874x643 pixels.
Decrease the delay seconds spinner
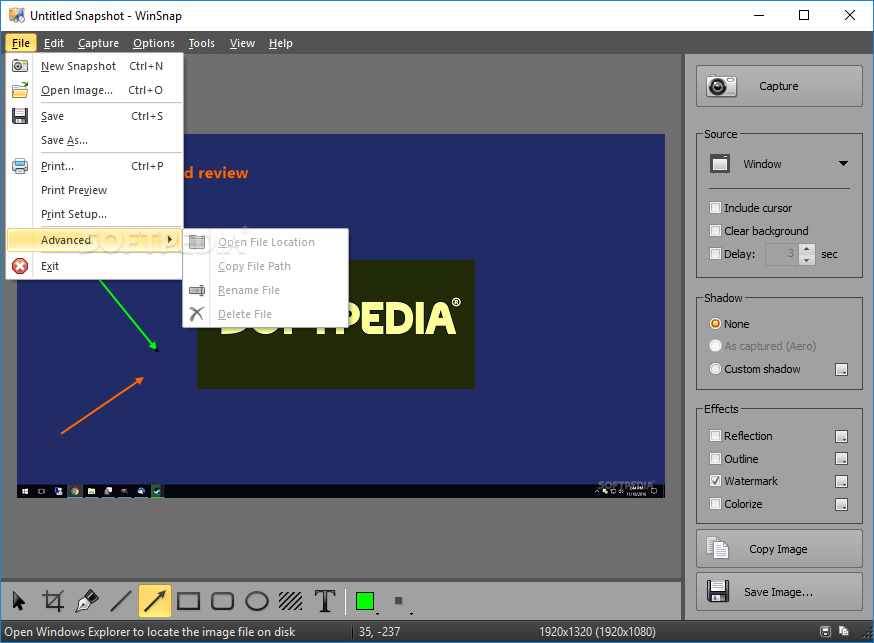coord(807,260)
